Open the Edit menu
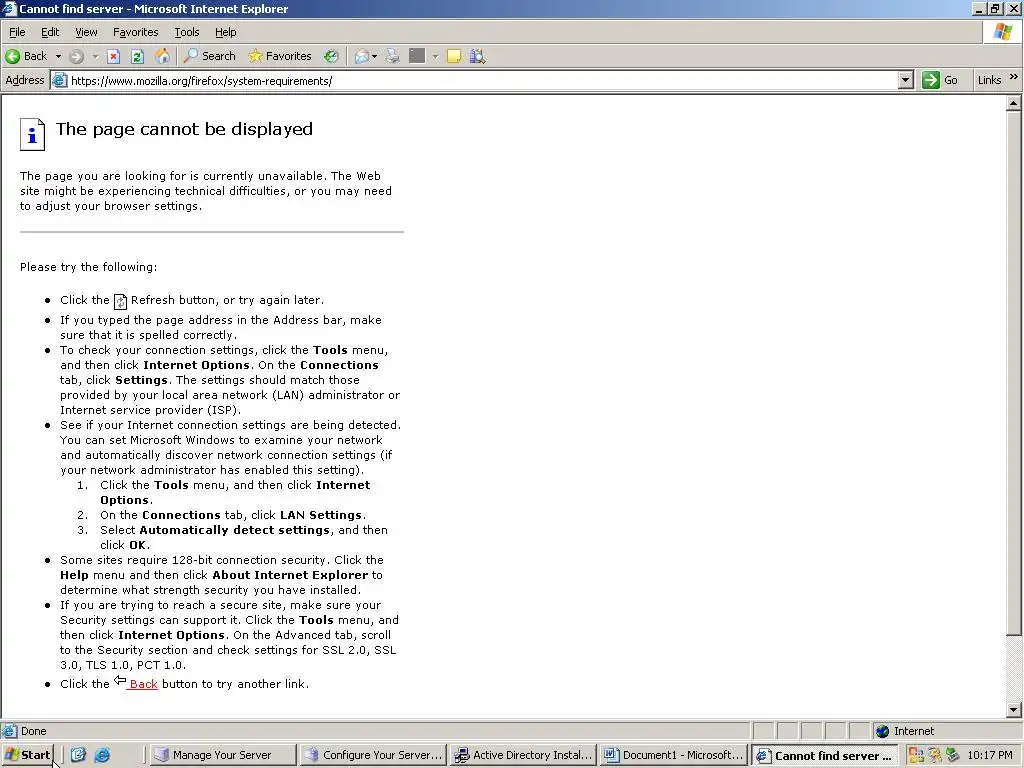The image size is (1024, 768). pos(50,32)
